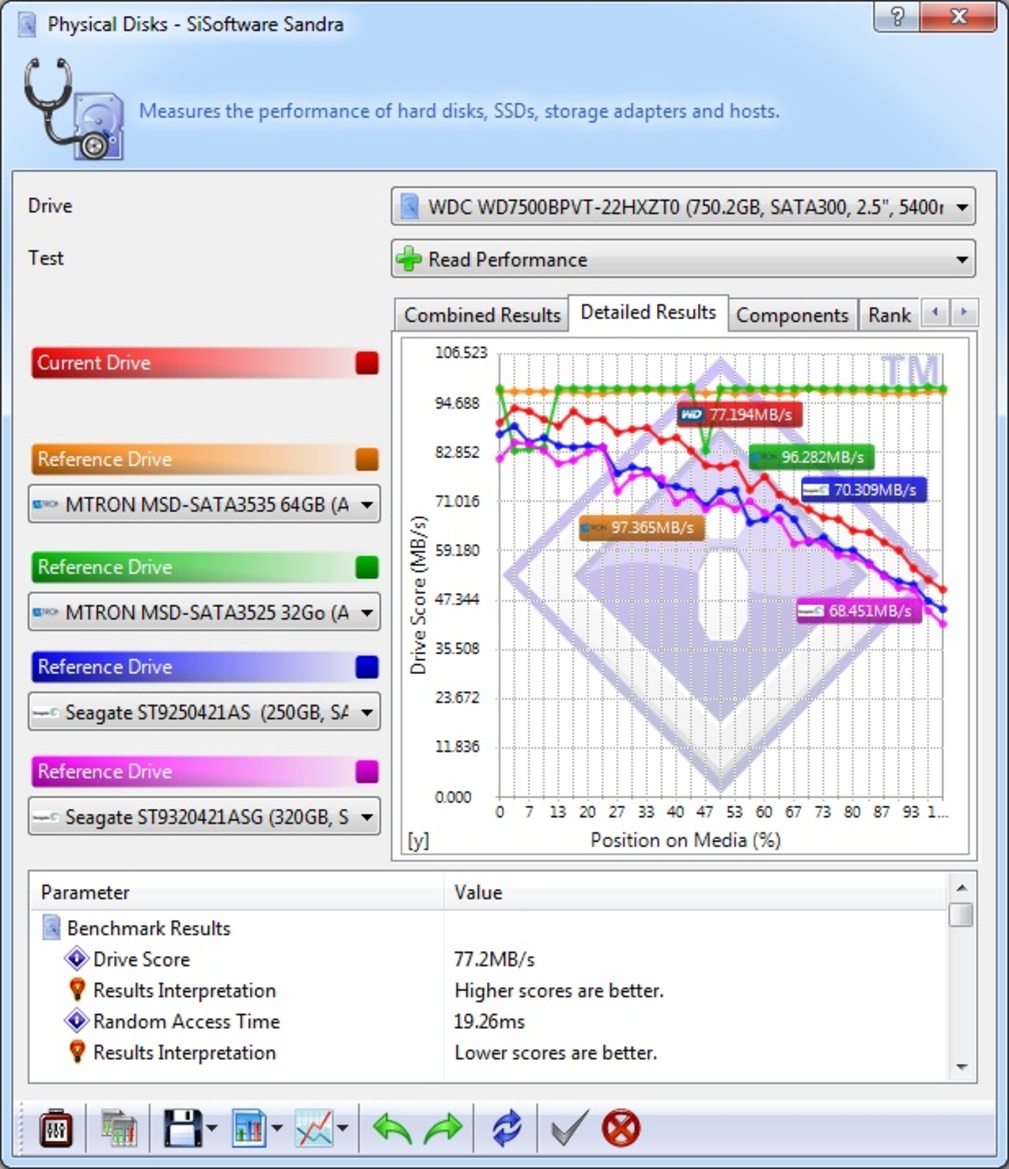The height and width of the screenshot is (1169, 1009).
Task: Click the tab strip left arrow
Action: (935, 312)
